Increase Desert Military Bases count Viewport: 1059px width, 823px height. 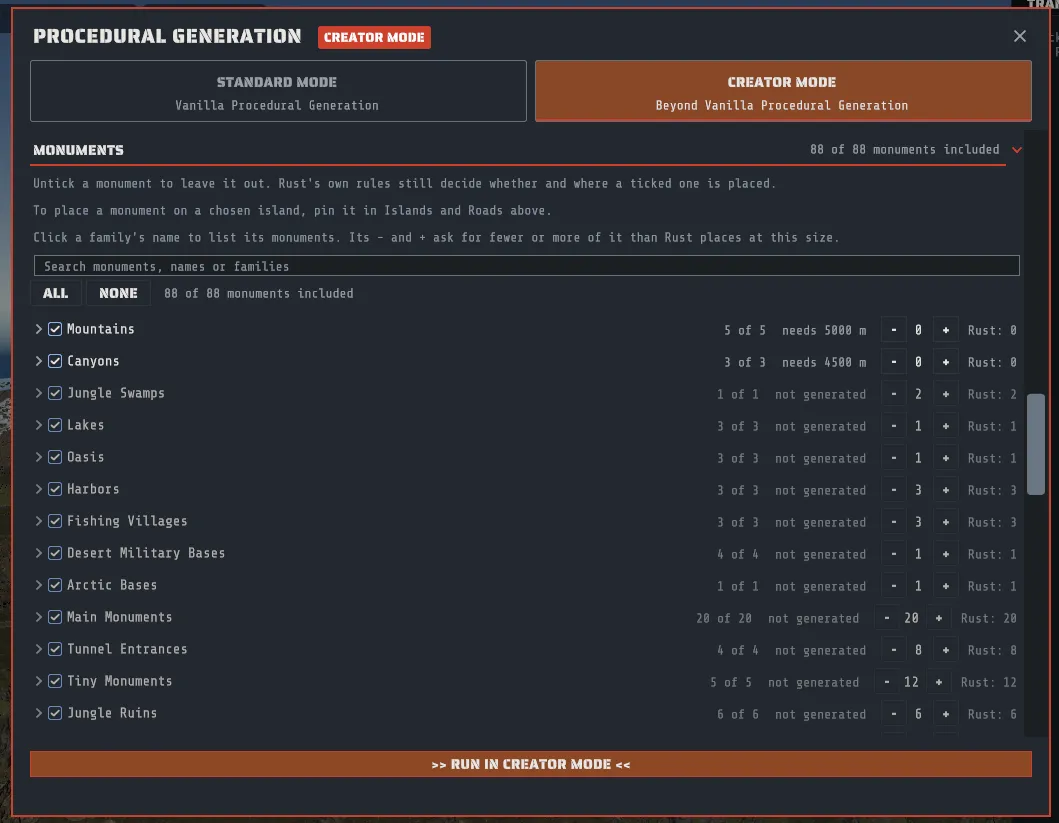click(946, 554)
